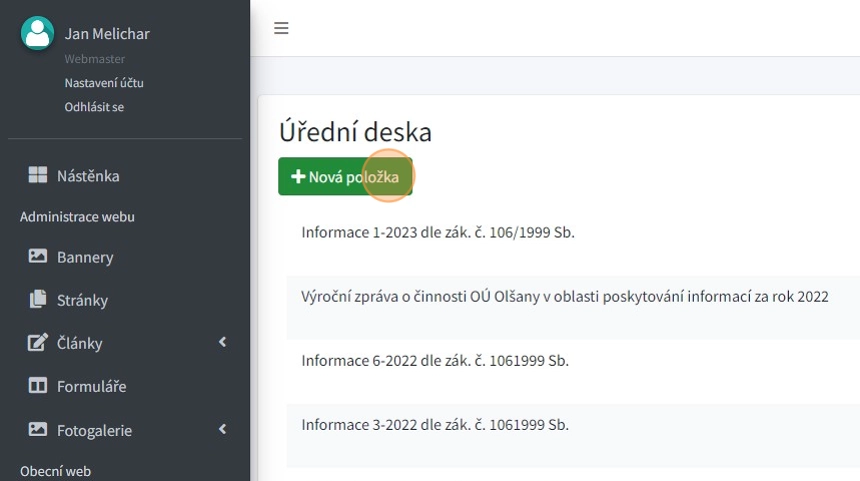Click the user avatar icon
The height and width of the screenshot is (481, 860).
tap(37, 34)
